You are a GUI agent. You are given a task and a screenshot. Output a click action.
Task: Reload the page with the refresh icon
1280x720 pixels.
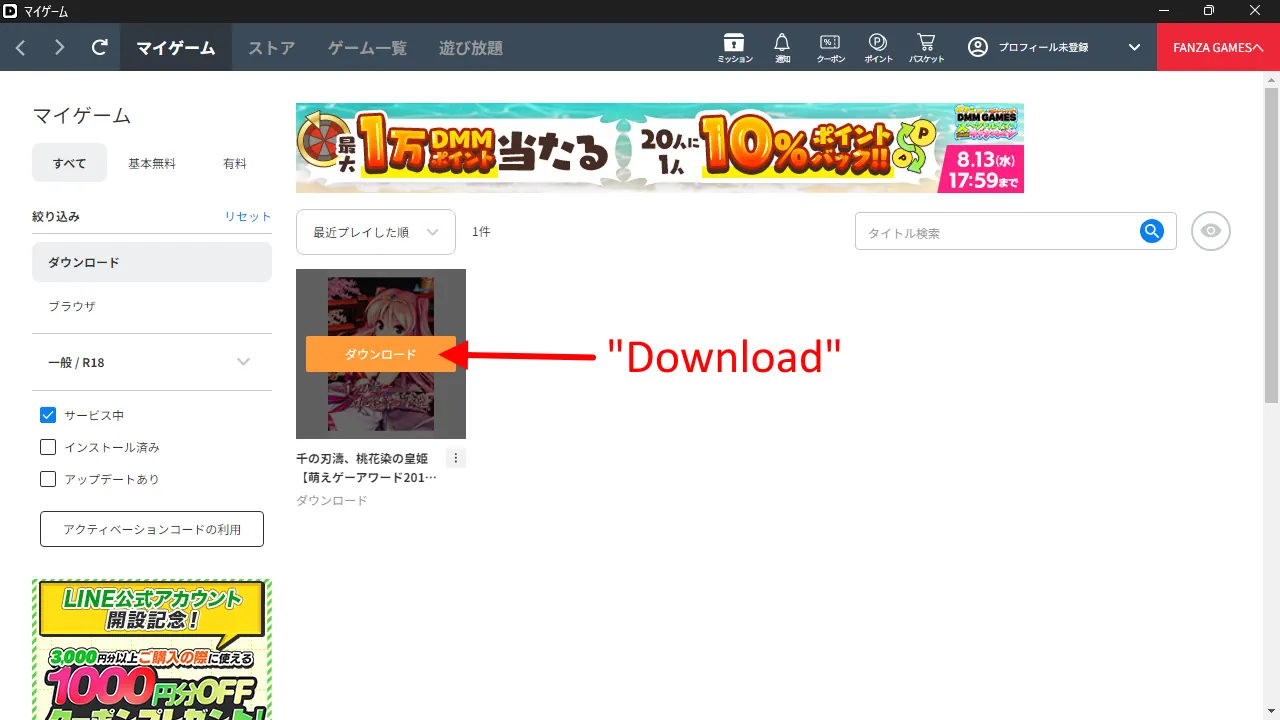click(x=99, y=47)
